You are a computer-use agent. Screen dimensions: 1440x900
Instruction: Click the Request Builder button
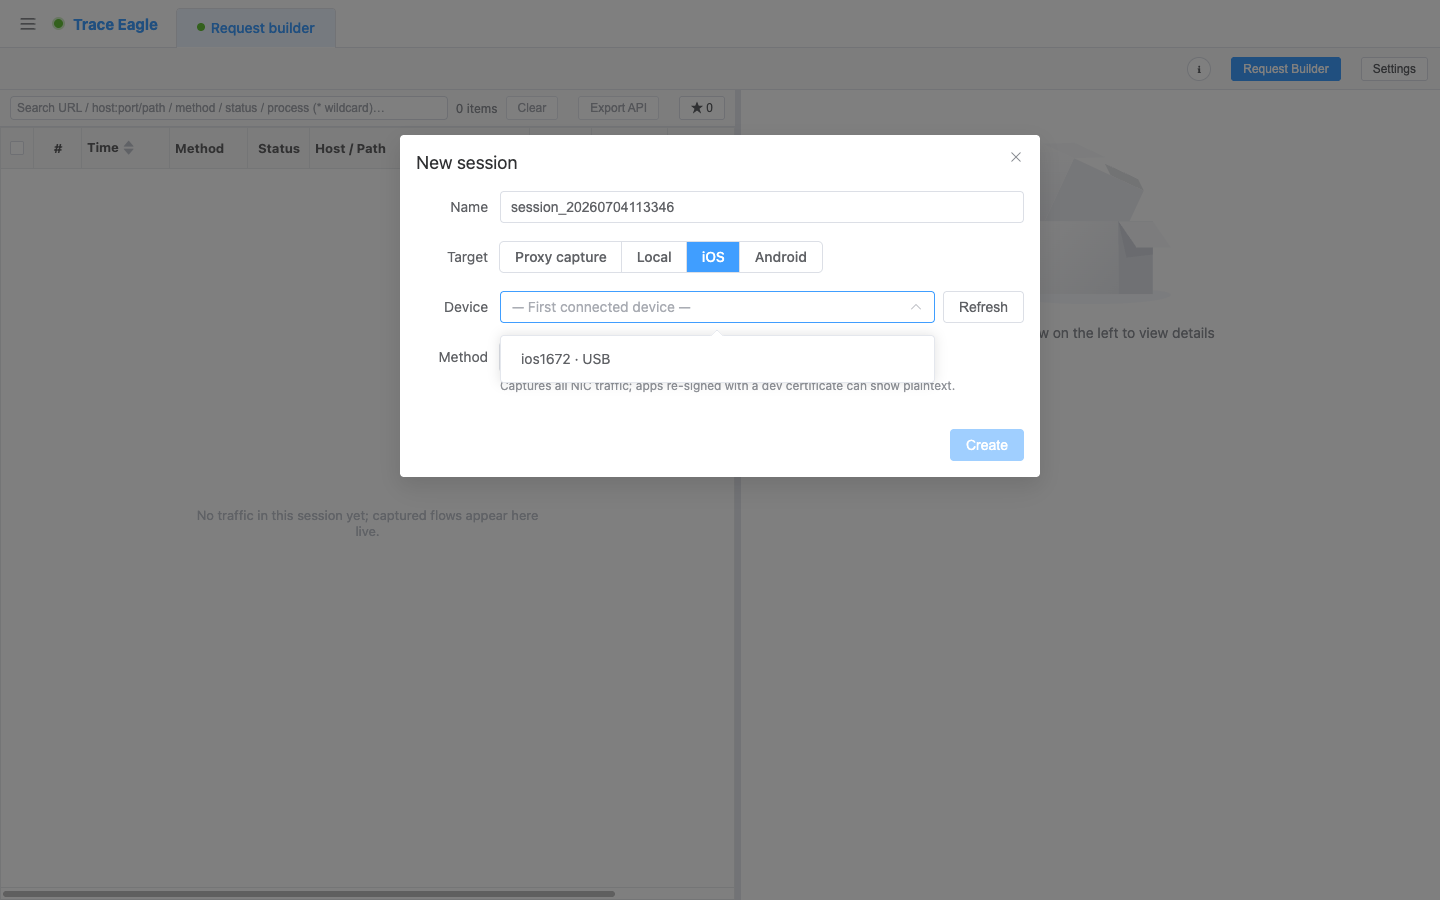(x=1285, y=69)
